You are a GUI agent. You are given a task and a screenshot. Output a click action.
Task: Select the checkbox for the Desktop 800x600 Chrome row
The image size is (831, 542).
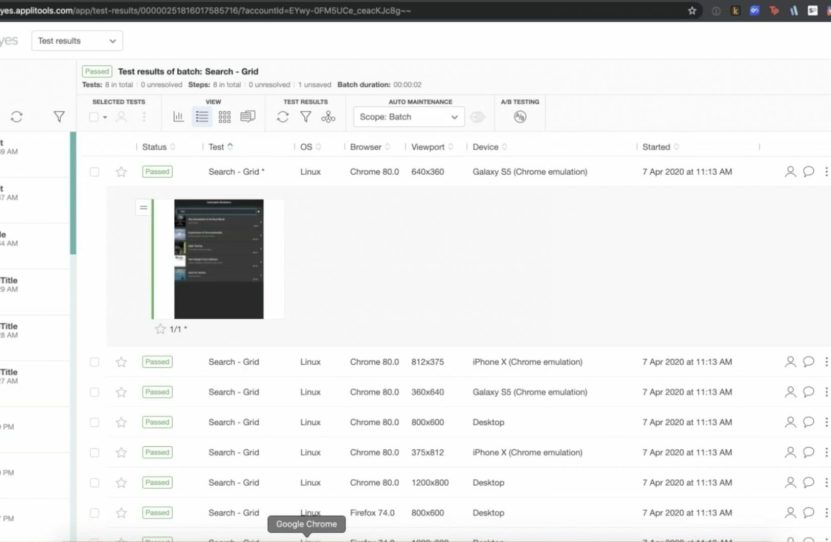click(95, 422)
